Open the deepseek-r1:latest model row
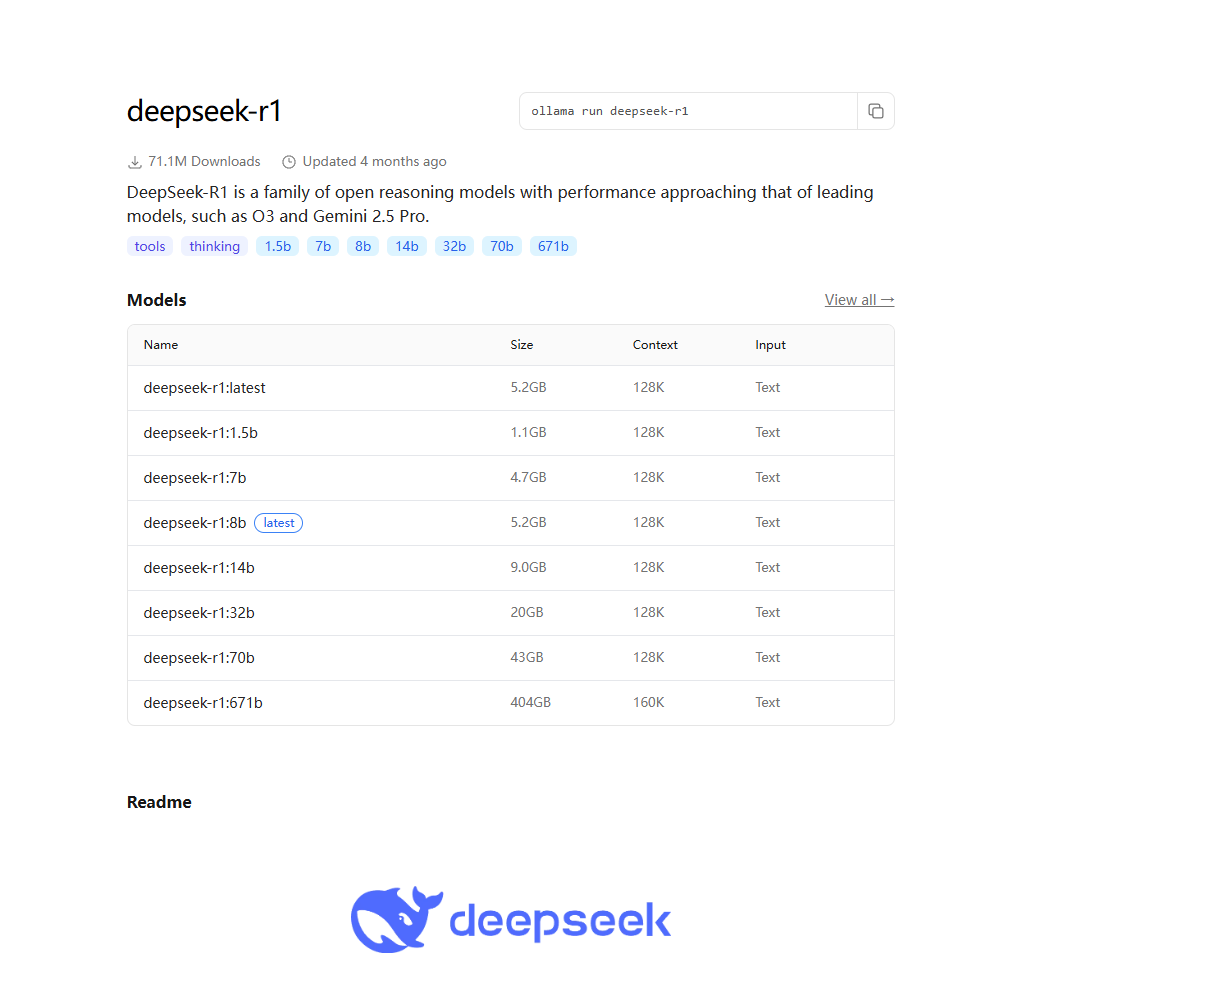Image resolution: width=1222 pixels, height=1006 pixels. tap(204, 388)
